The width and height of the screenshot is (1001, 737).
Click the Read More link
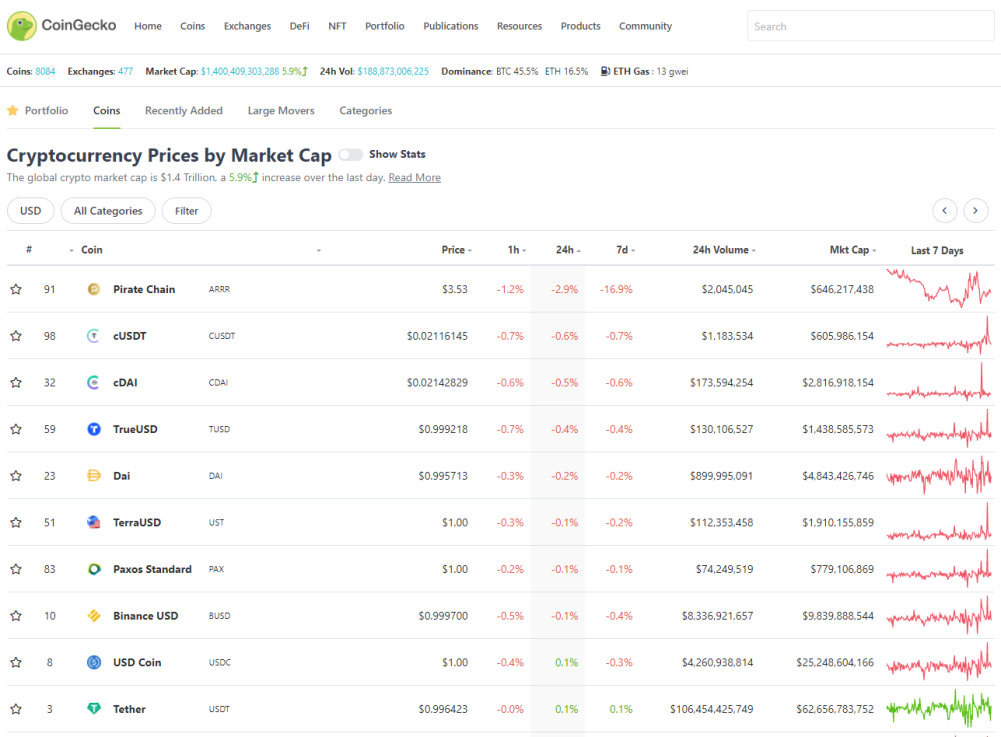click(414, 178)
